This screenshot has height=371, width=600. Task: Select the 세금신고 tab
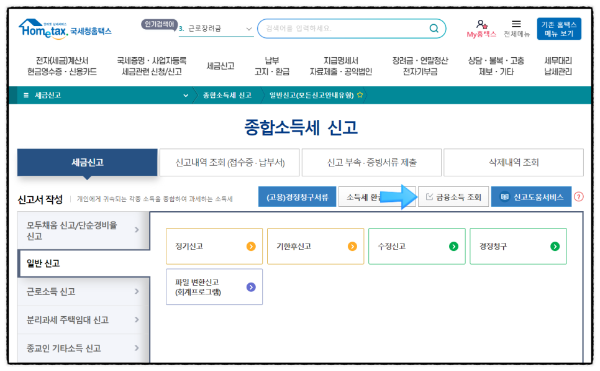pyautogui.click(x=87, y=162)
